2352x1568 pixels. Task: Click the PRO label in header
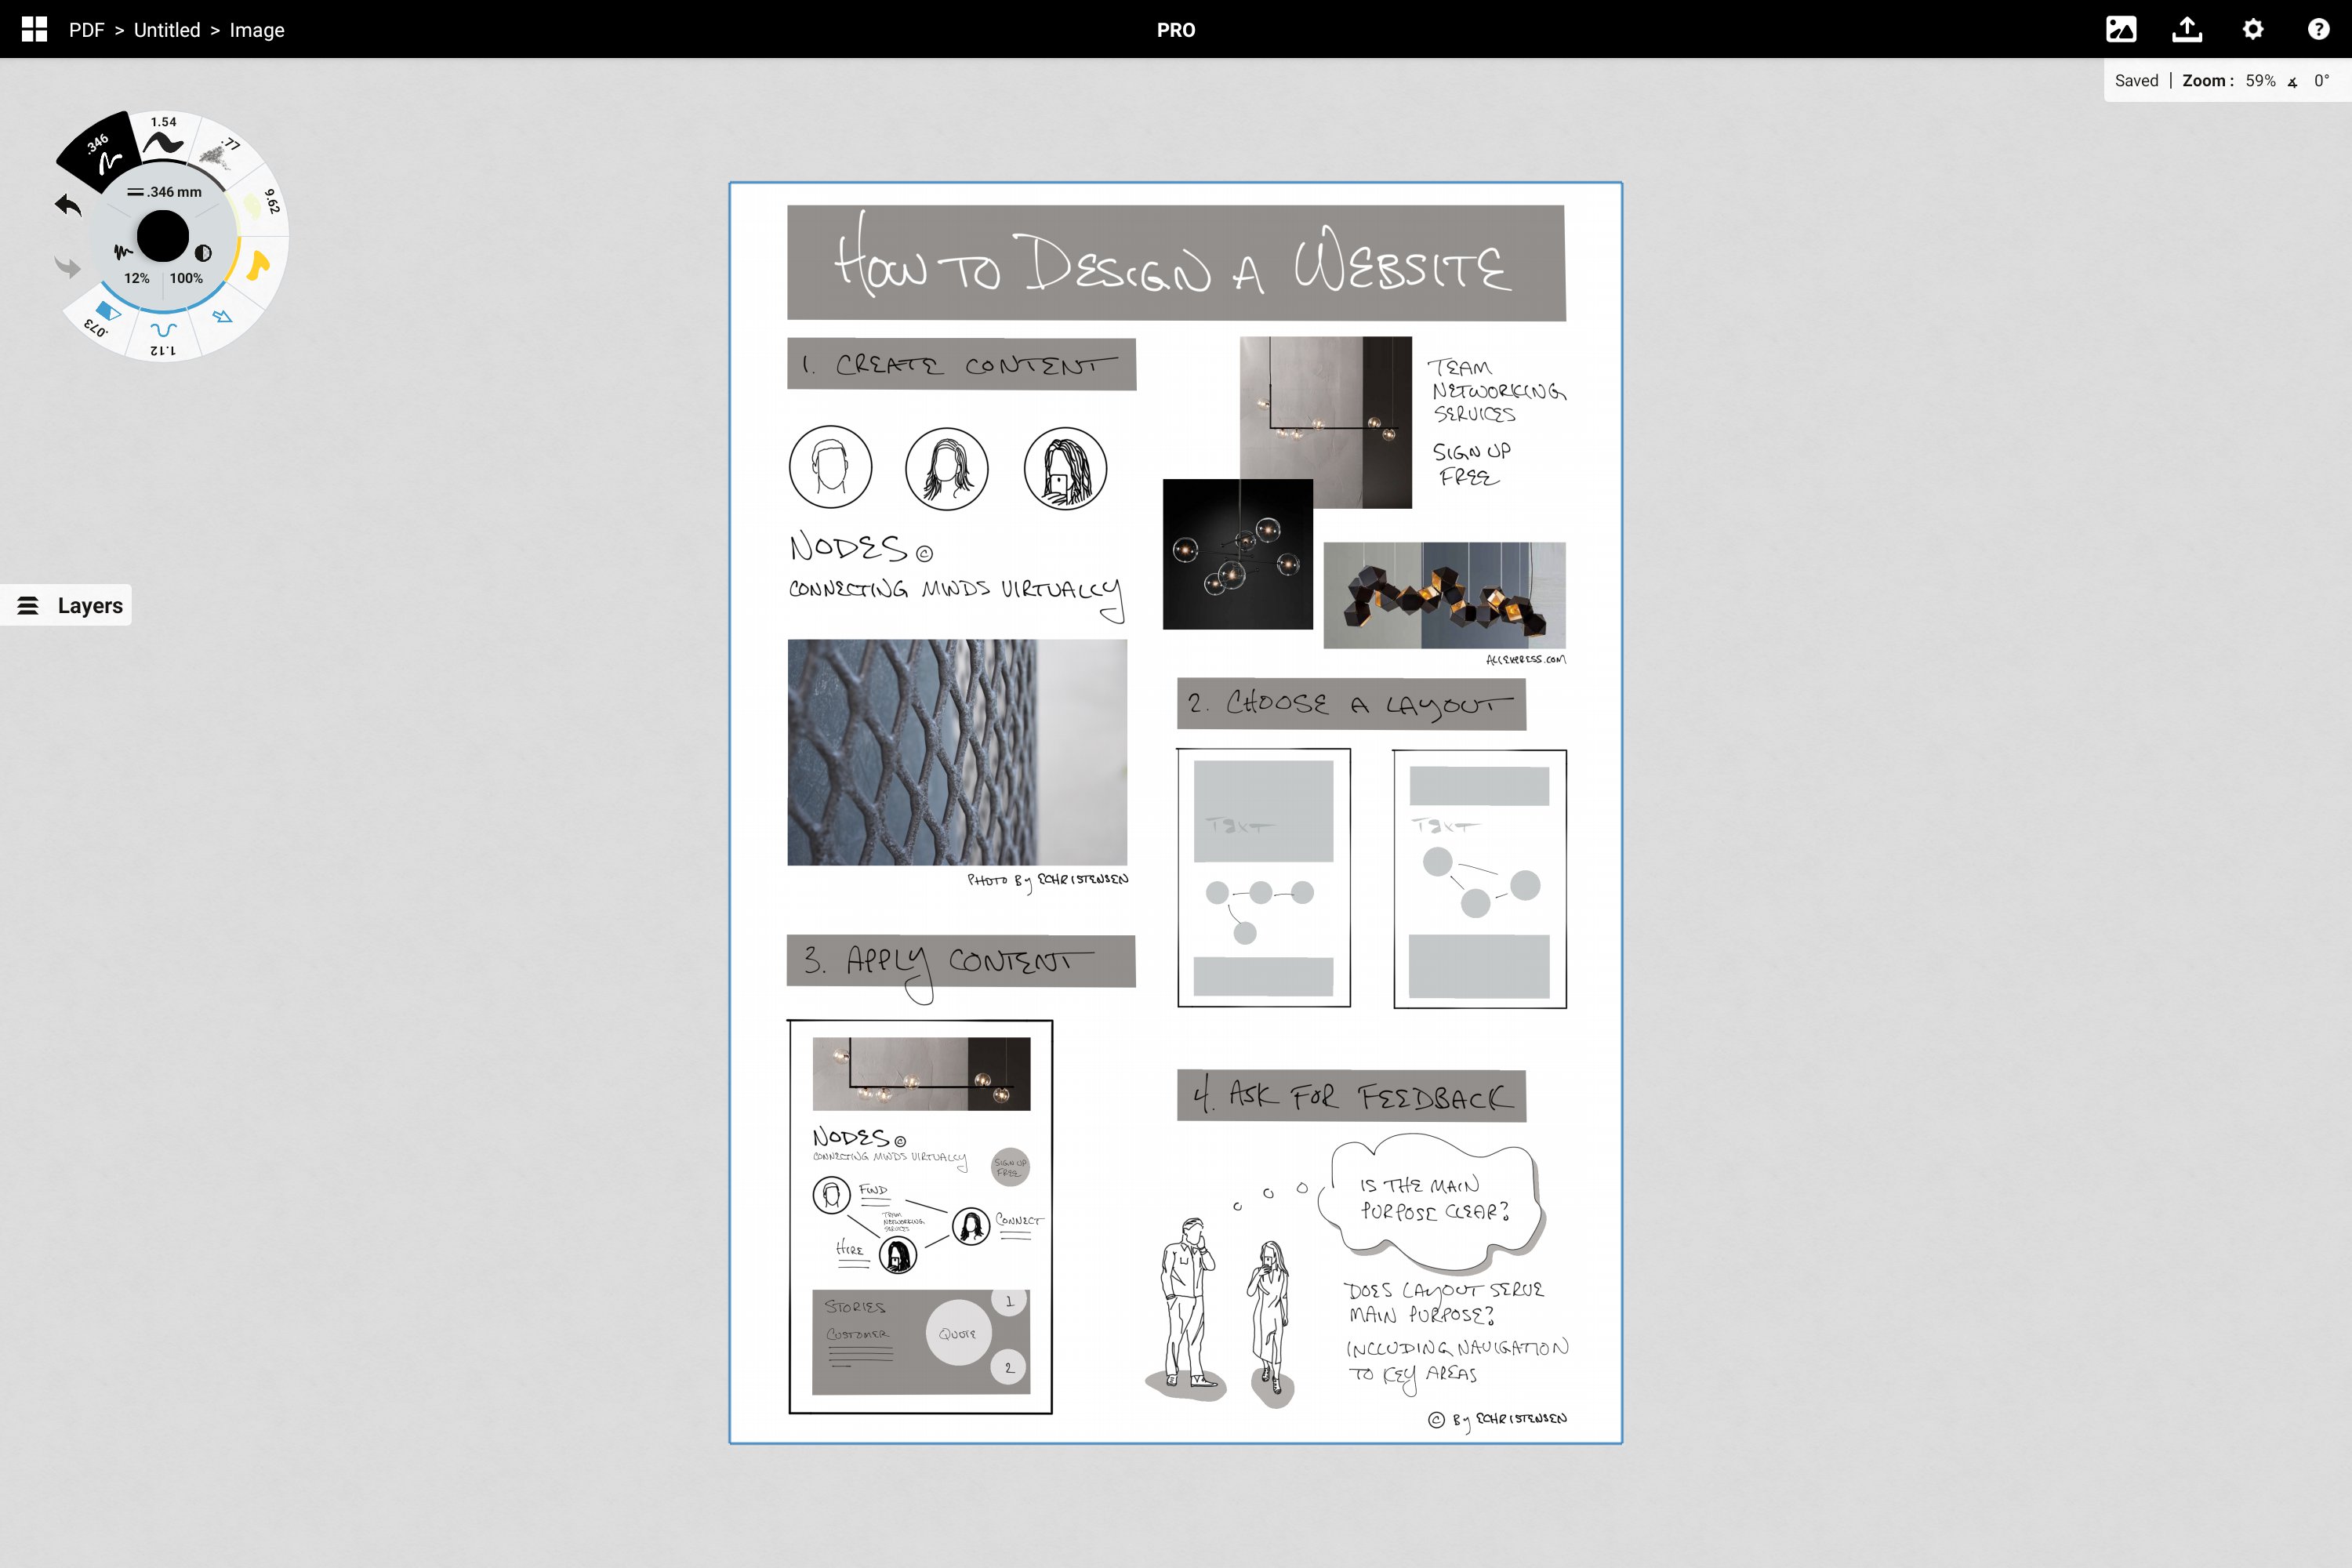1176,30
